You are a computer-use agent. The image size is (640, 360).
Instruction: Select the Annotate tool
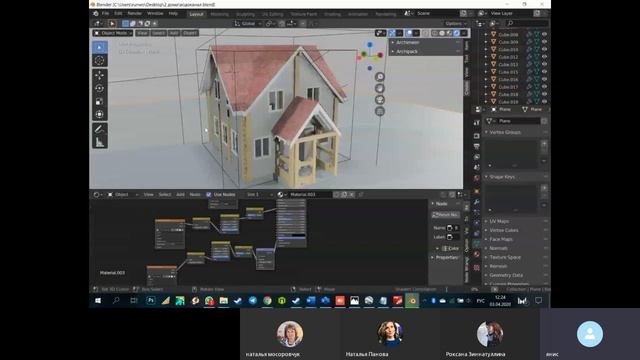click(100, 129)
